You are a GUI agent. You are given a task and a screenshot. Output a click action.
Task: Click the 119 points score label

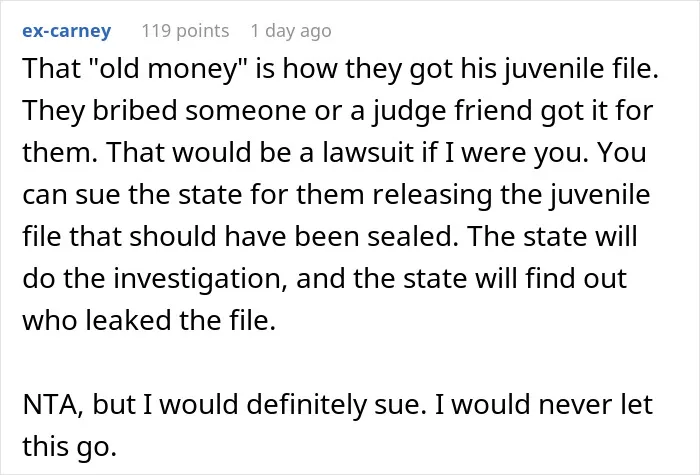185,31
